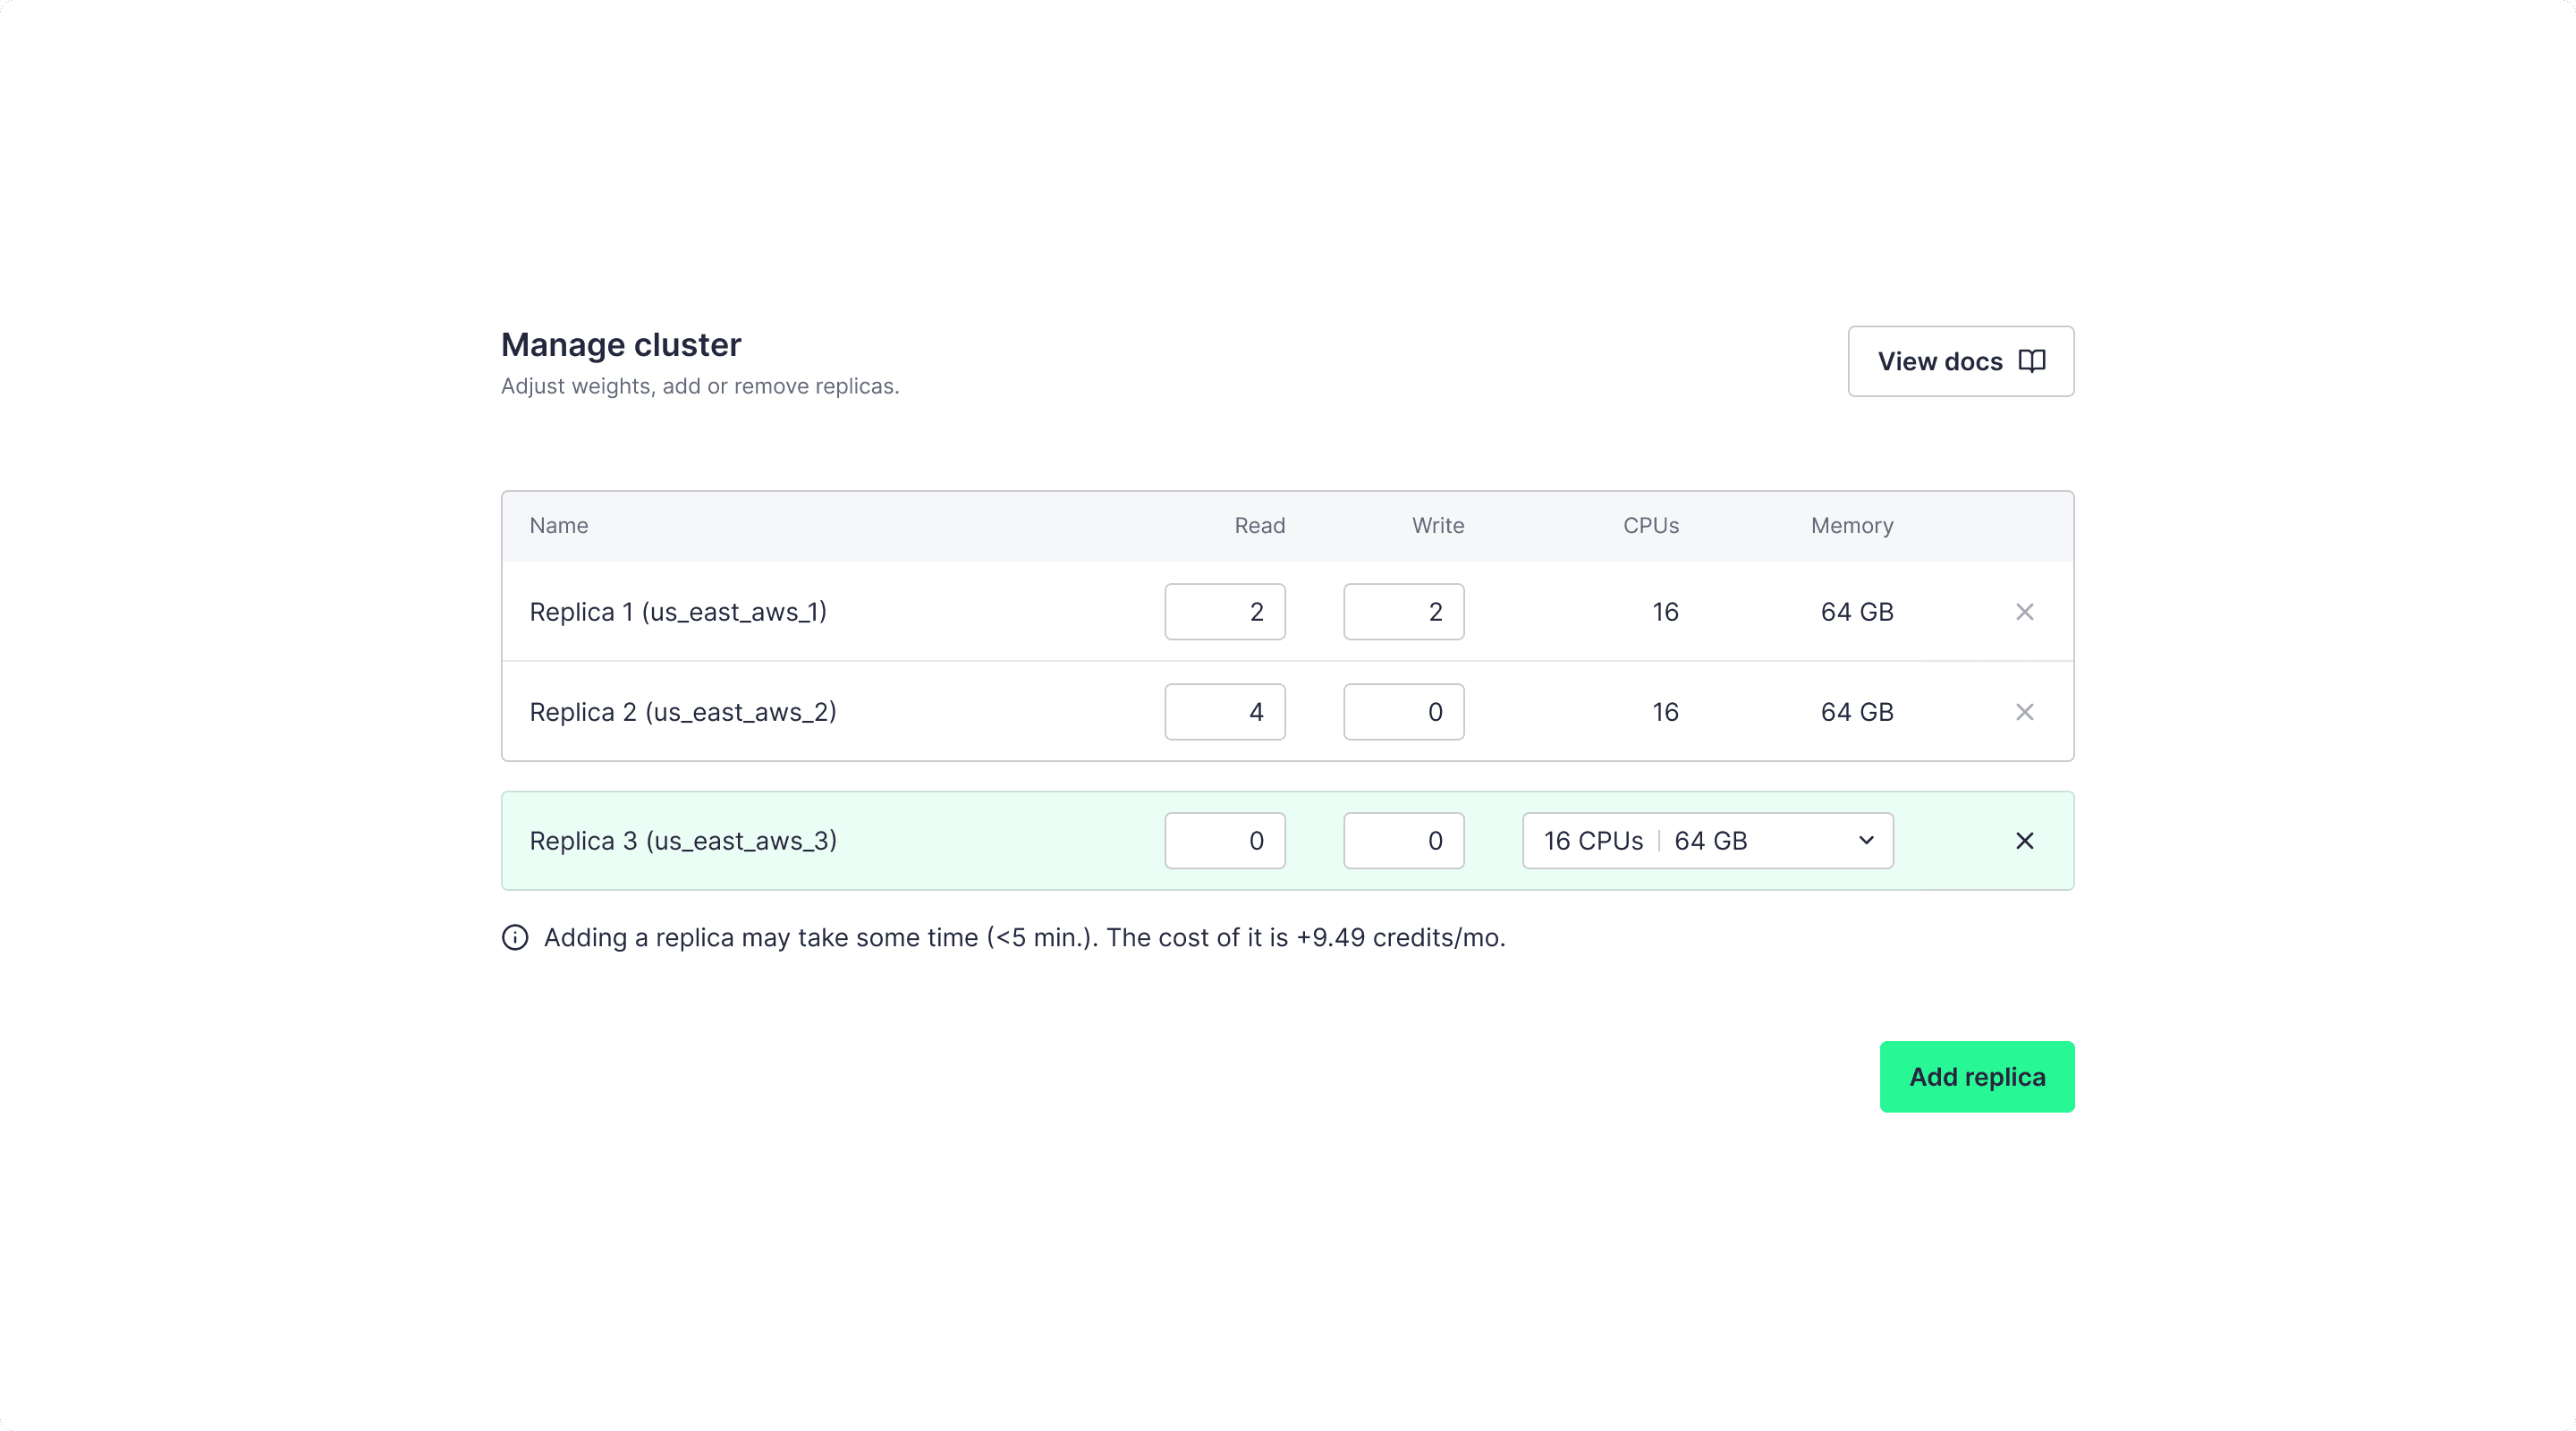
Task: Click the Write weight field of Replica 2
Action: click(1403, 711)
